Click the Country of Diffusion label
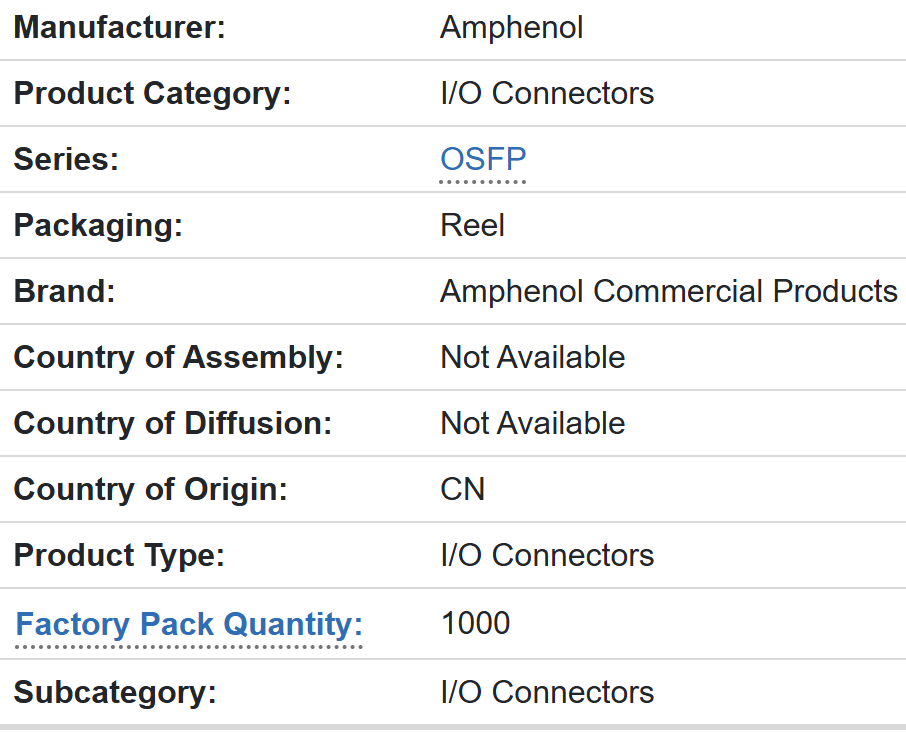This screenshot has width=906, height=732. tap(172, 424)
